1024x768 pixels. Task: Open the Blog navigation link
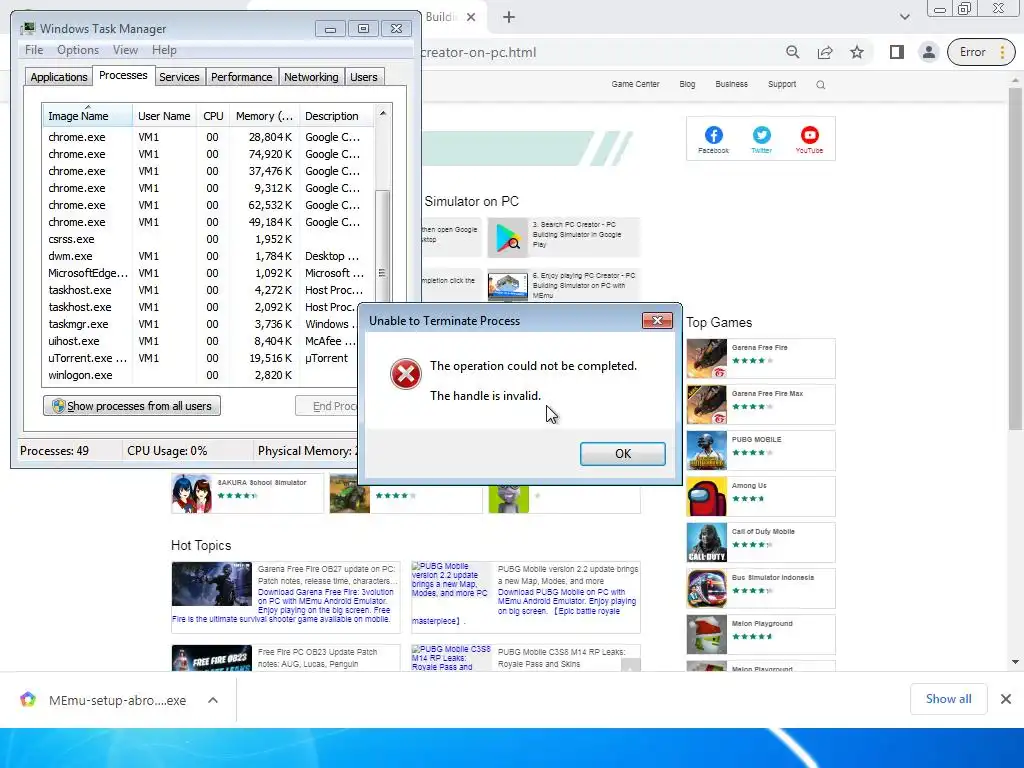point(687,84)
